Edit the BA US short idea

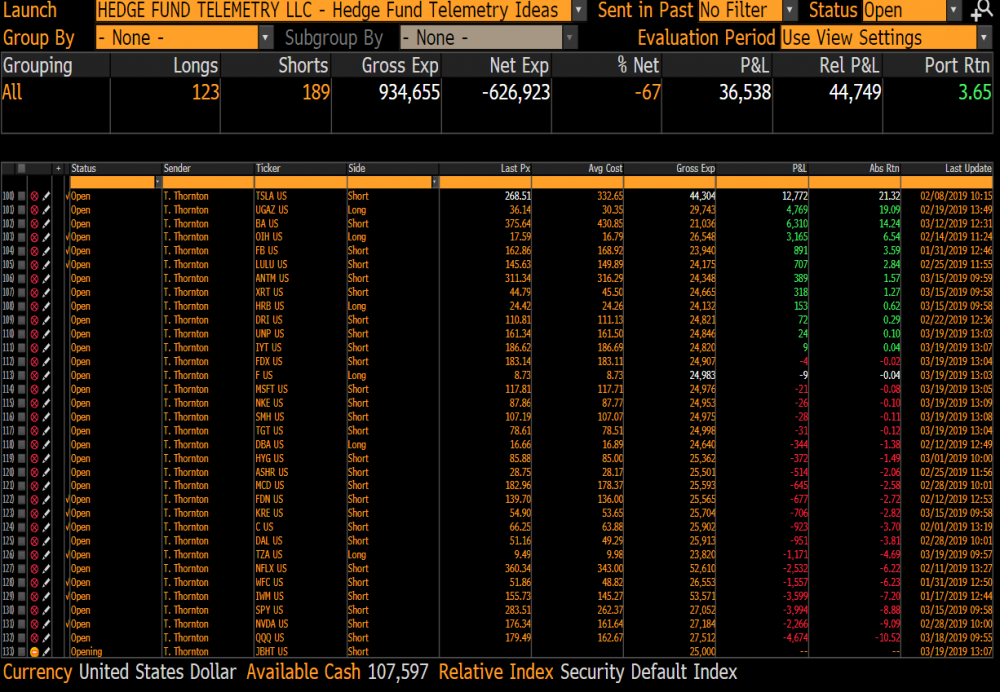click(46, 224)
